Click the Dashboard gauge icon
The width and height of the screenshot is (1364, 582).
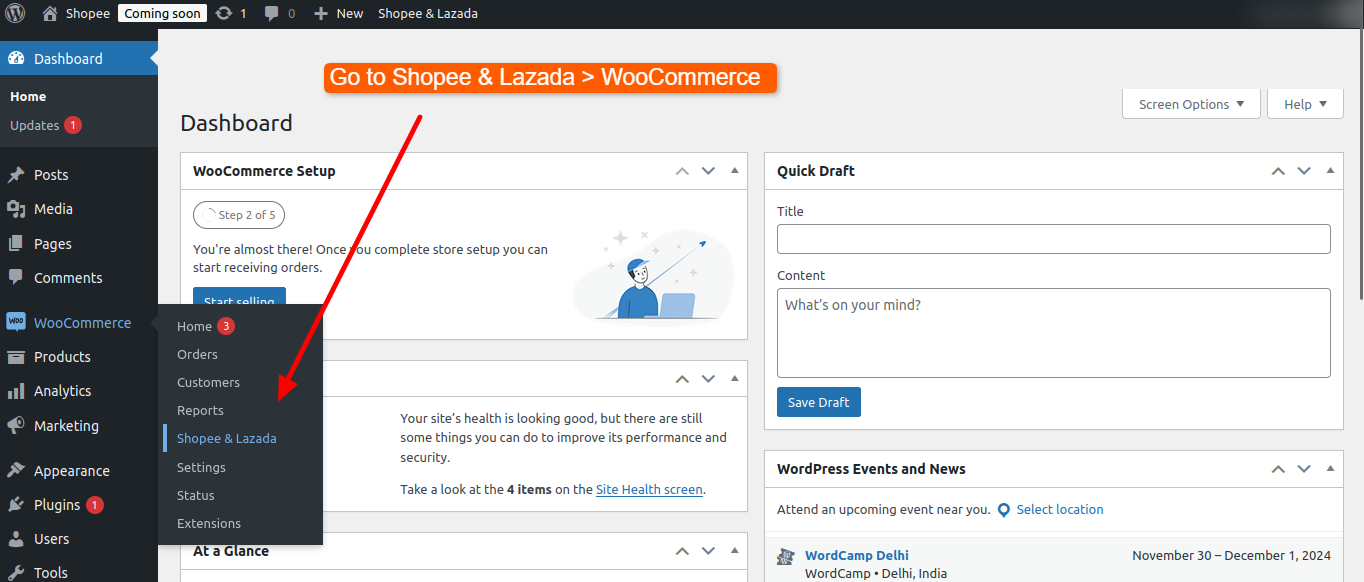pyautogui.click(x=16, y=58)
